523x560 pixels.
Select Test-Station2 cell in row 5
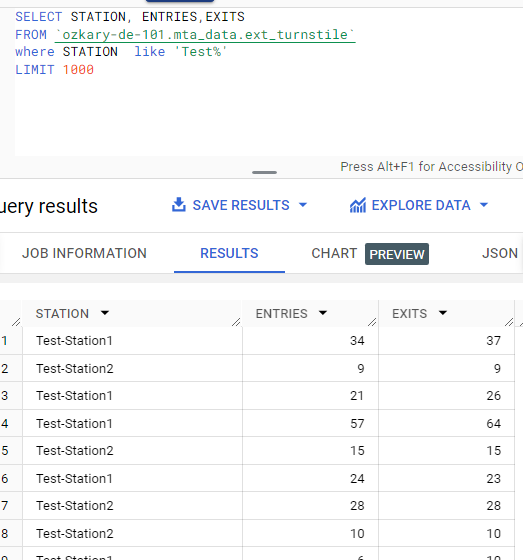tap(132, 451)
